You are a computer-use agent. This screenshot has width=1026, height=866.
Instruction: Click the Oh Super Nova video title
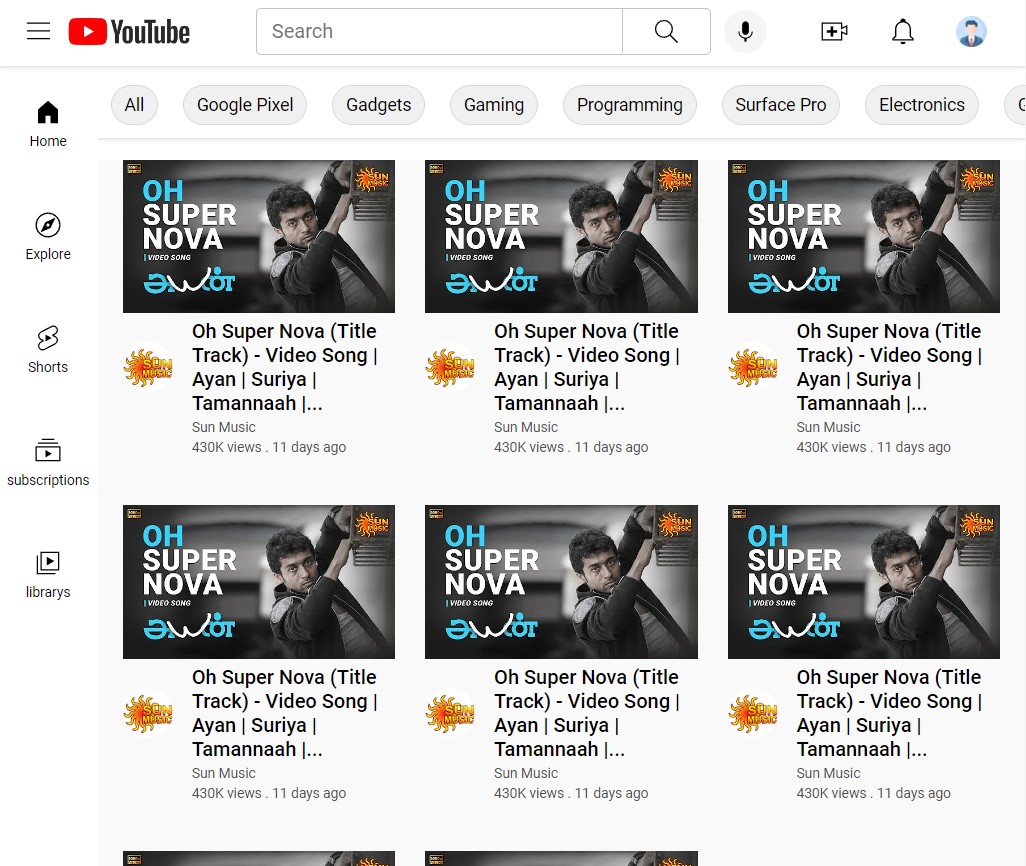284,367
